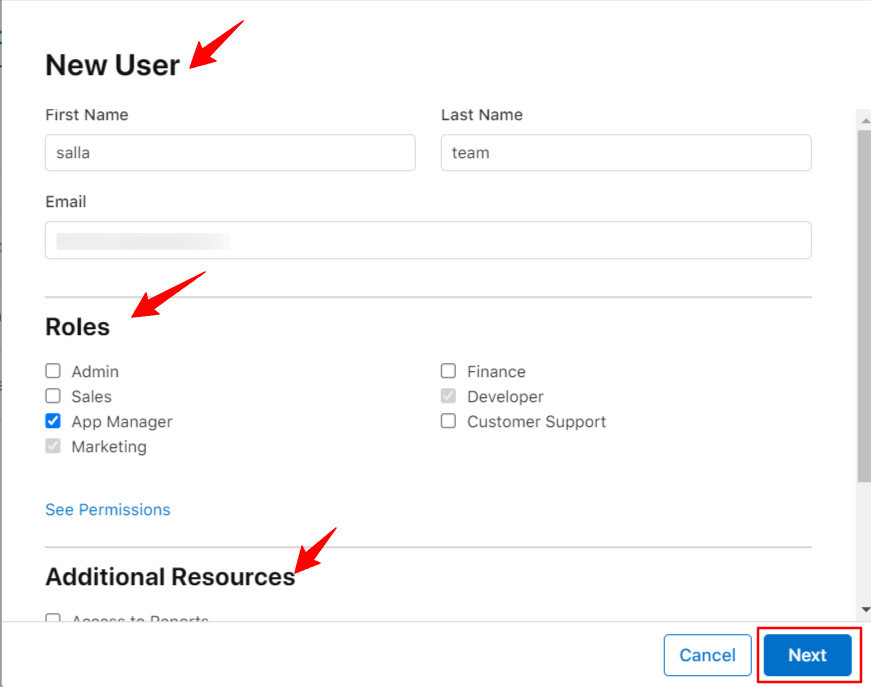
Task: Toggle the Developer role checkbox
Action: click(x=448, y=396)
